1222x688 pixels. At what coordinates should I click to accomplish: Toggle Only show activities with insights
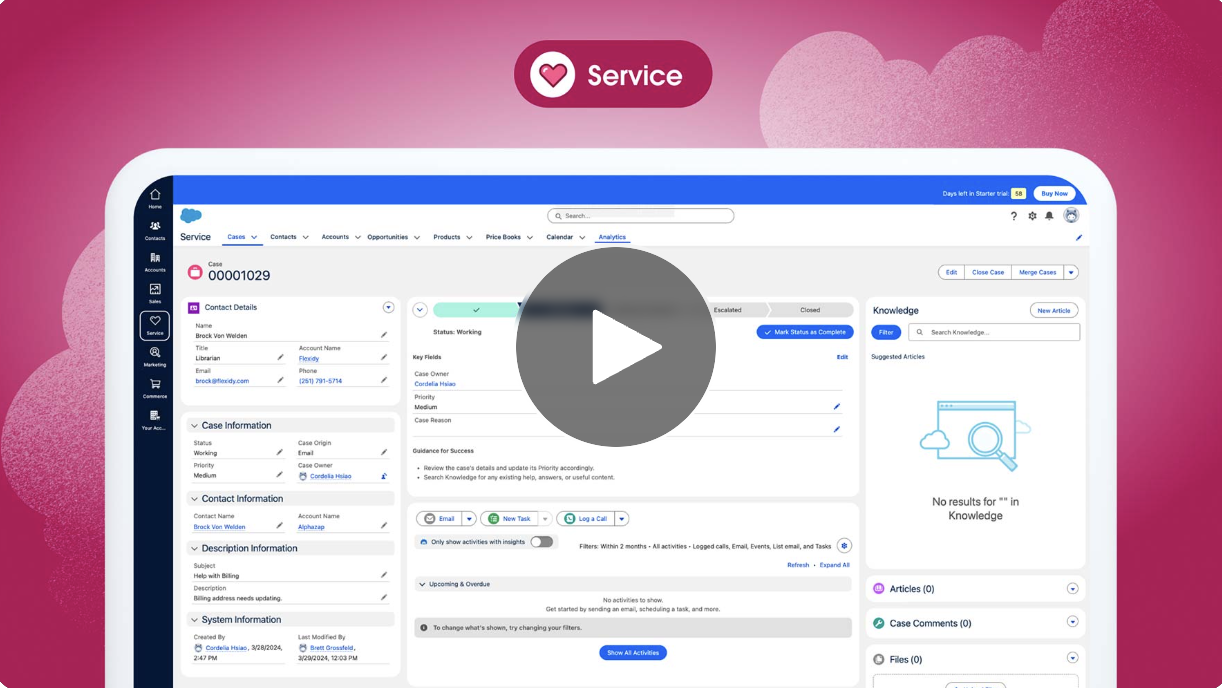pos(541,542)
